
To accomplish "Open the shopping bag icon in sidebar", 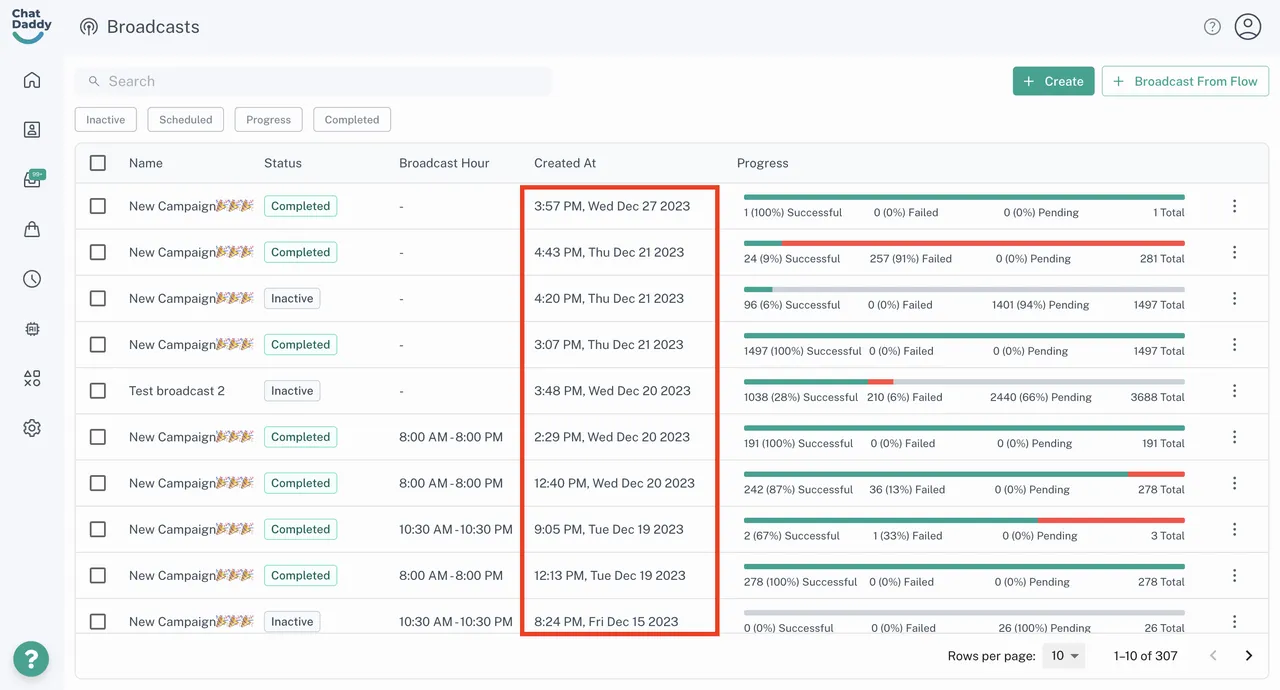I will click(32, 229).
